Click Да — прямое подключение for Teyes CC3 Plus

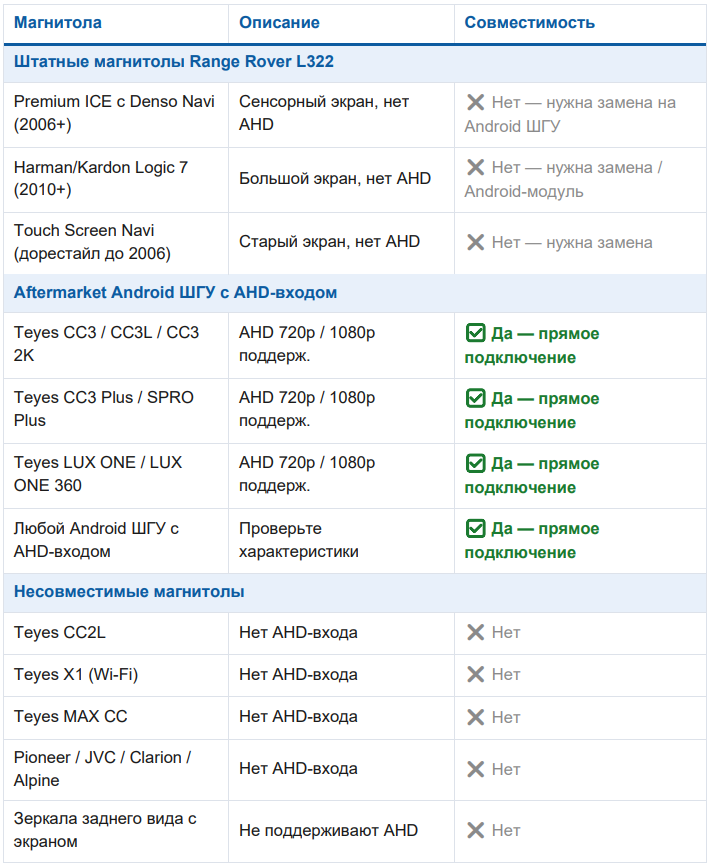coord(532,410)
